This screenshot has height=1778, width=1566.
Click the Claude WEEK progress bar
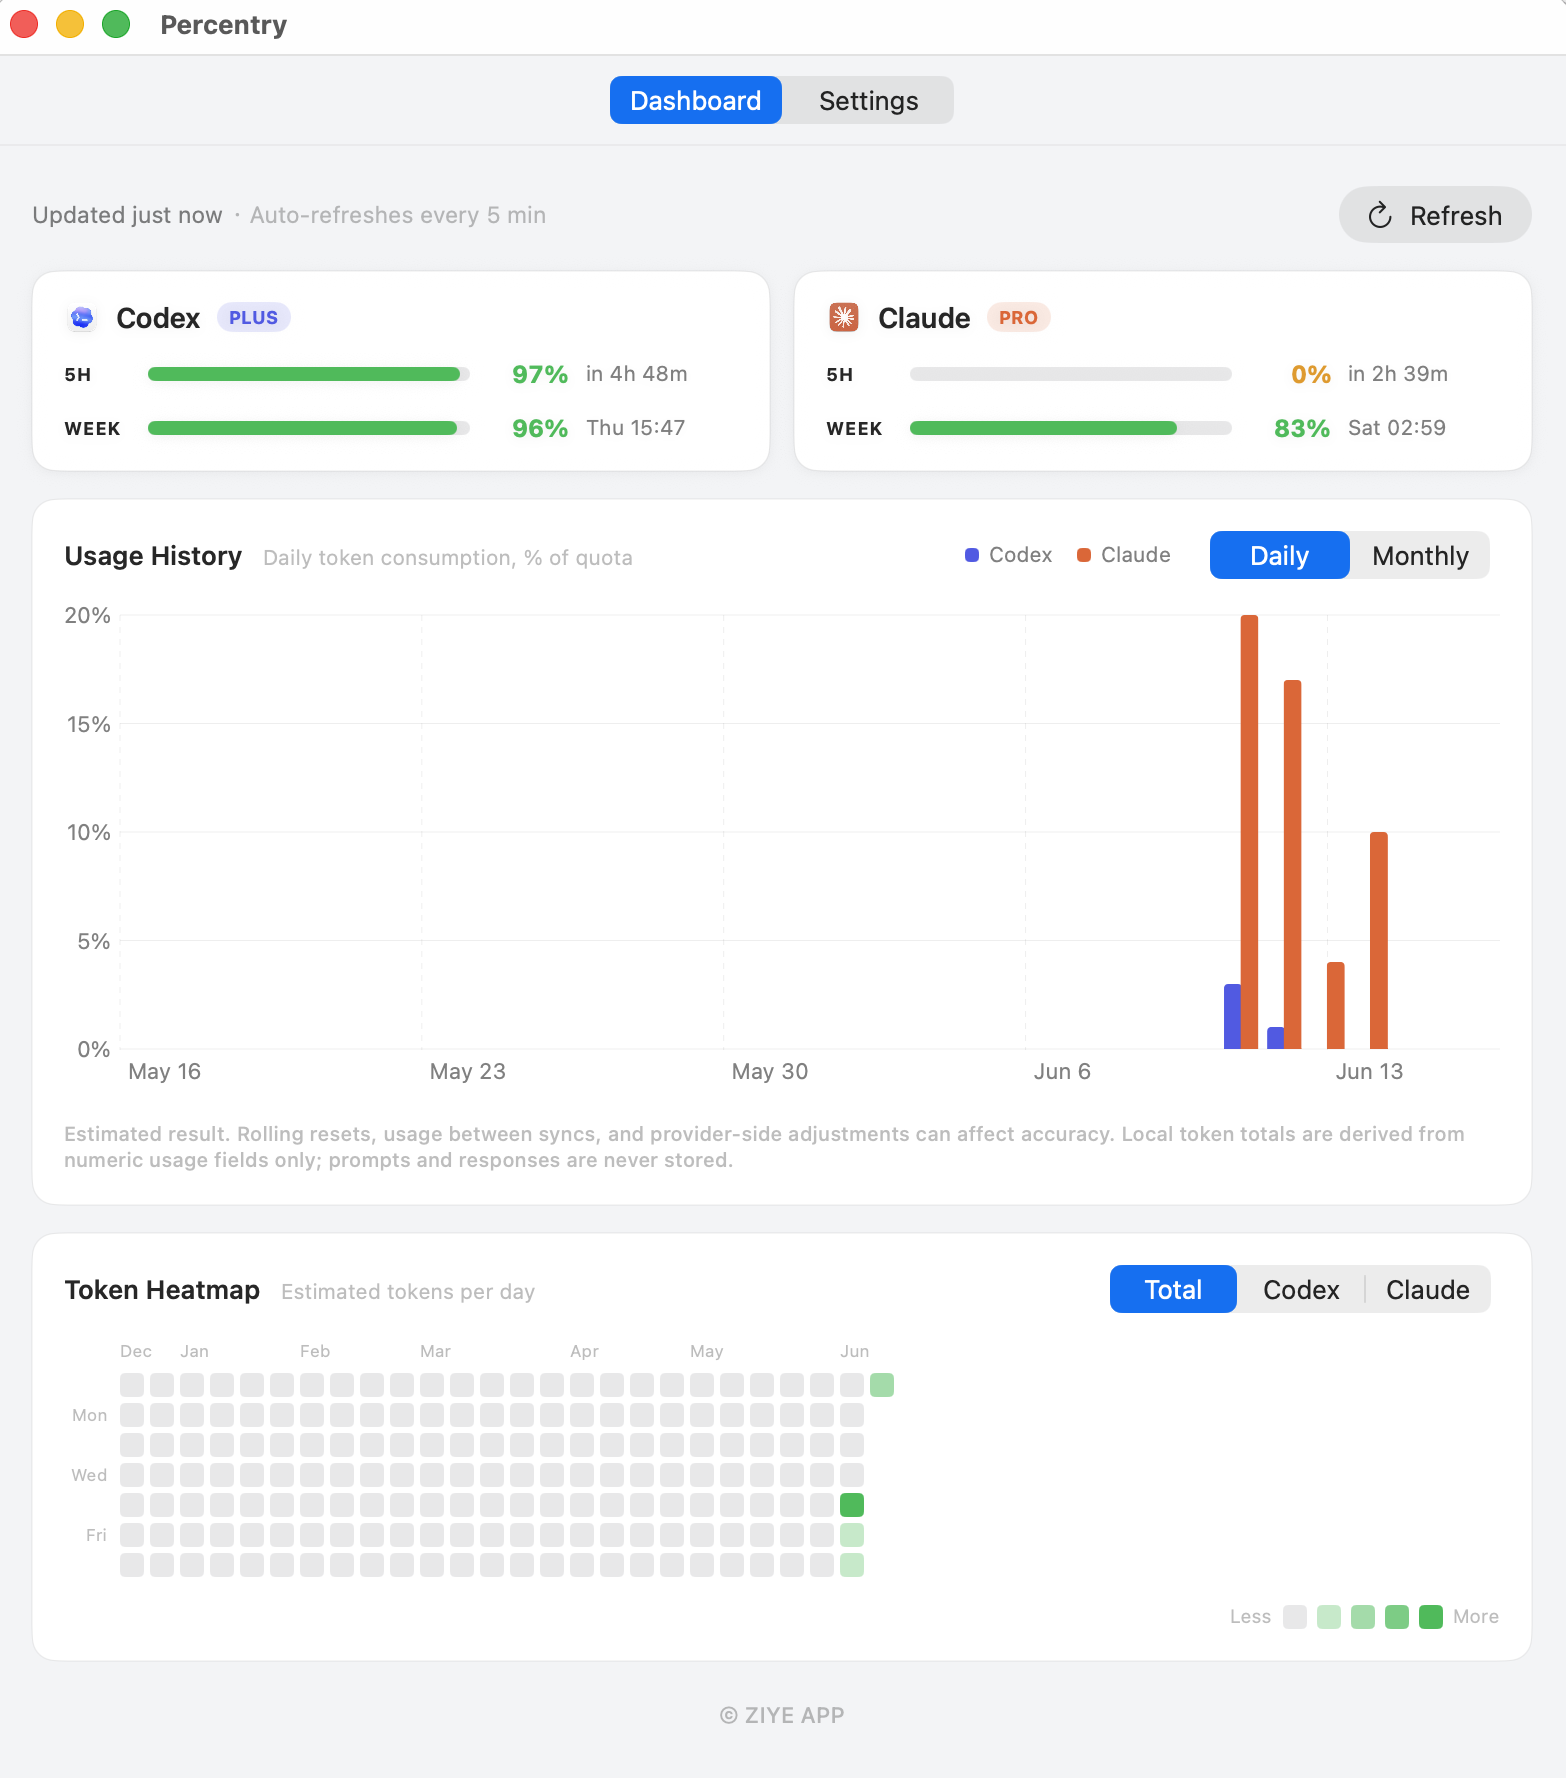[x=1071, y=428]
